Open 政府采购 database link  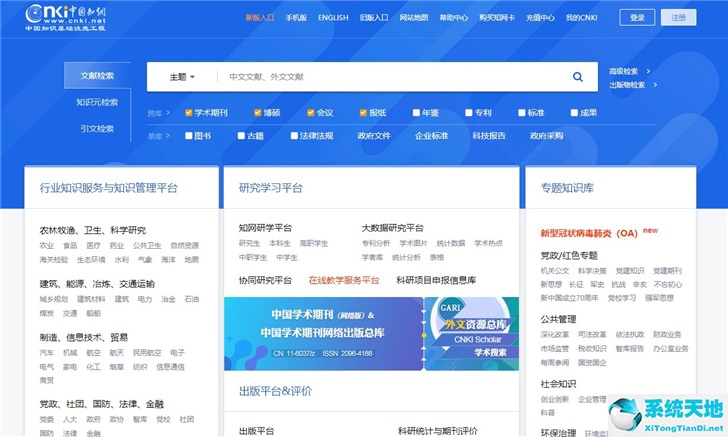(546, 136)
